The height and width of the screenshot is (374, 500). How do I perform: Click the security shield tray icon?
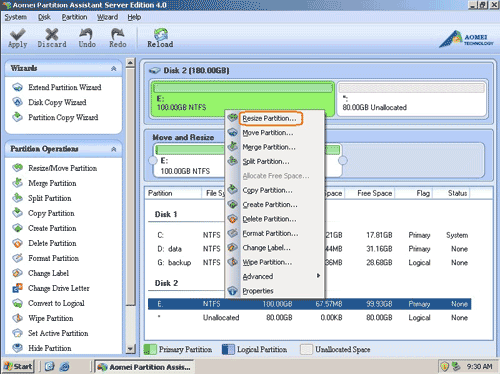pos(444,367)
